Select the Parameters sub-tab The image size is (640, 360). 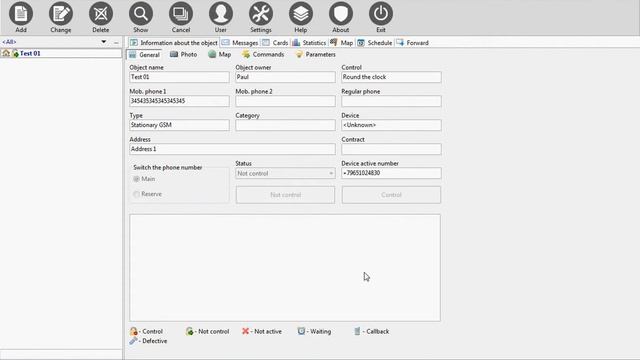point(316,54)
